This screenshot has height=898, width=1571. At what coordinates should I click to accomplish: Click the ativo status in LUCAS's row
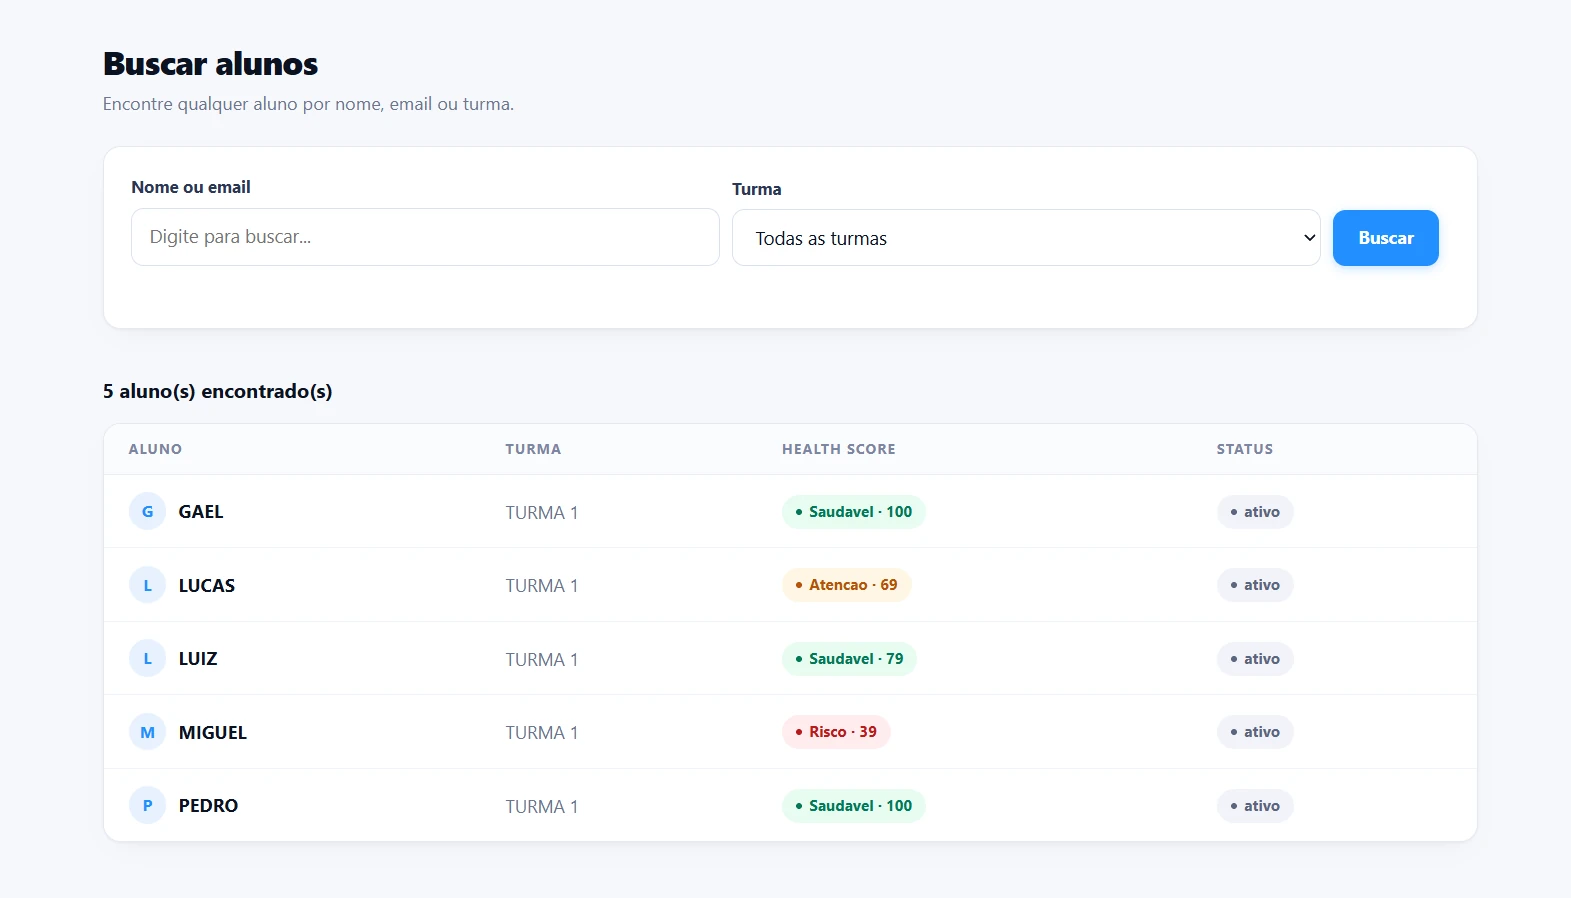click(1255, 585)
